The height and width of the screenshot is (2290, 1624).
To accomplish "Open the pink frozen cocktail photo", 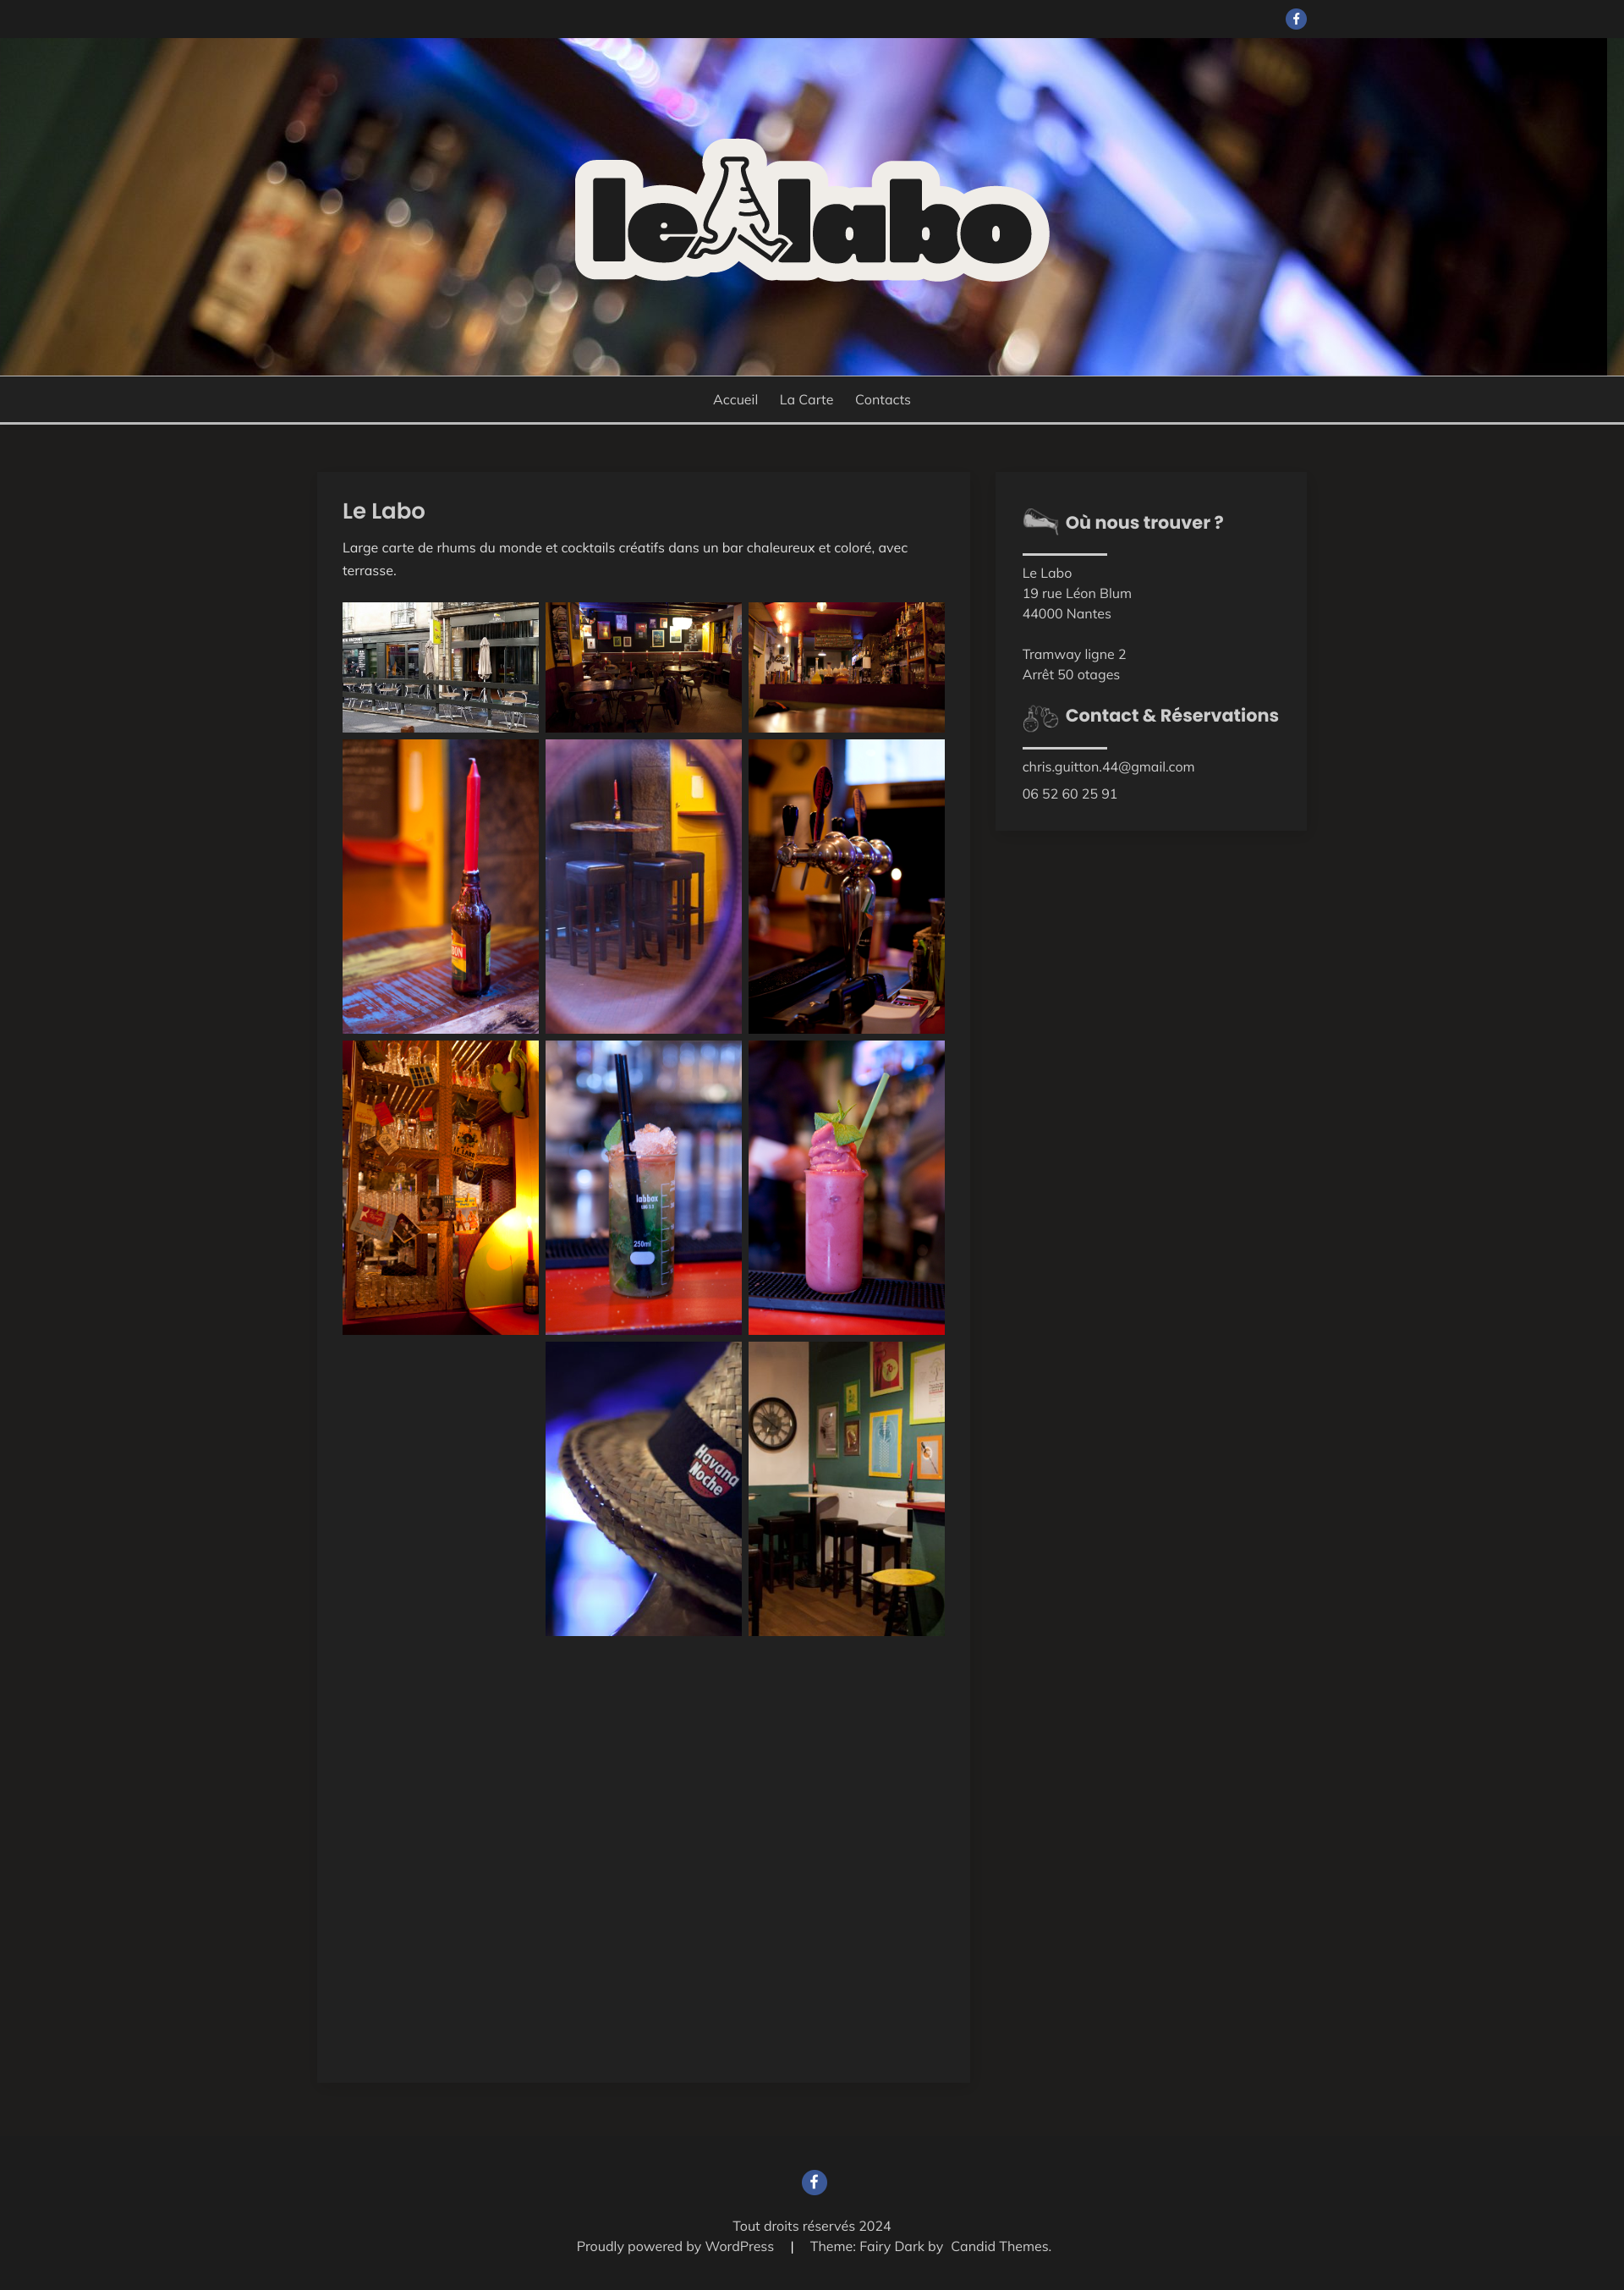I will pyautogui.click(x=846, y=1187).
